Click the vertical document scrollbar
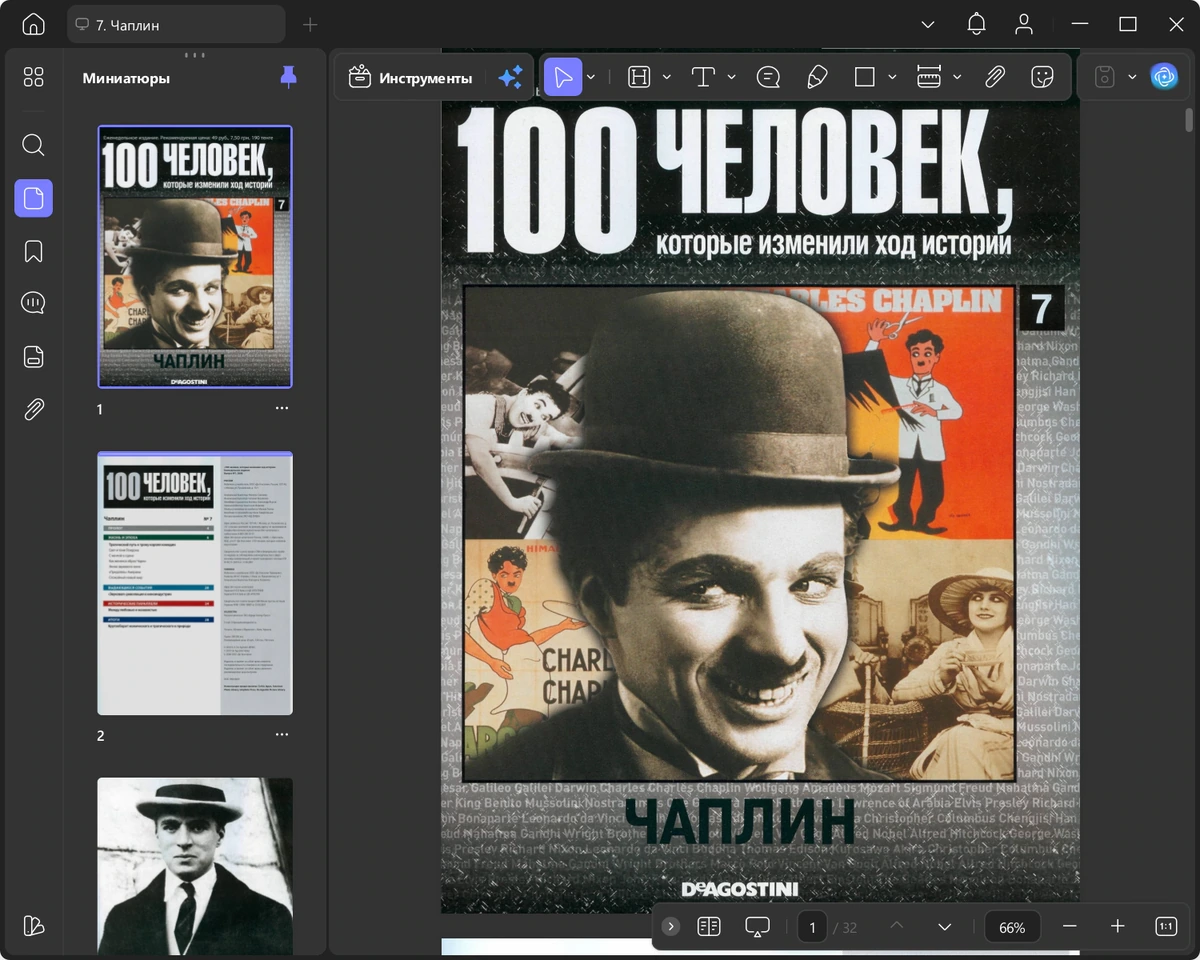The width and height of the screenshot is (1200, 960). 1189,119
